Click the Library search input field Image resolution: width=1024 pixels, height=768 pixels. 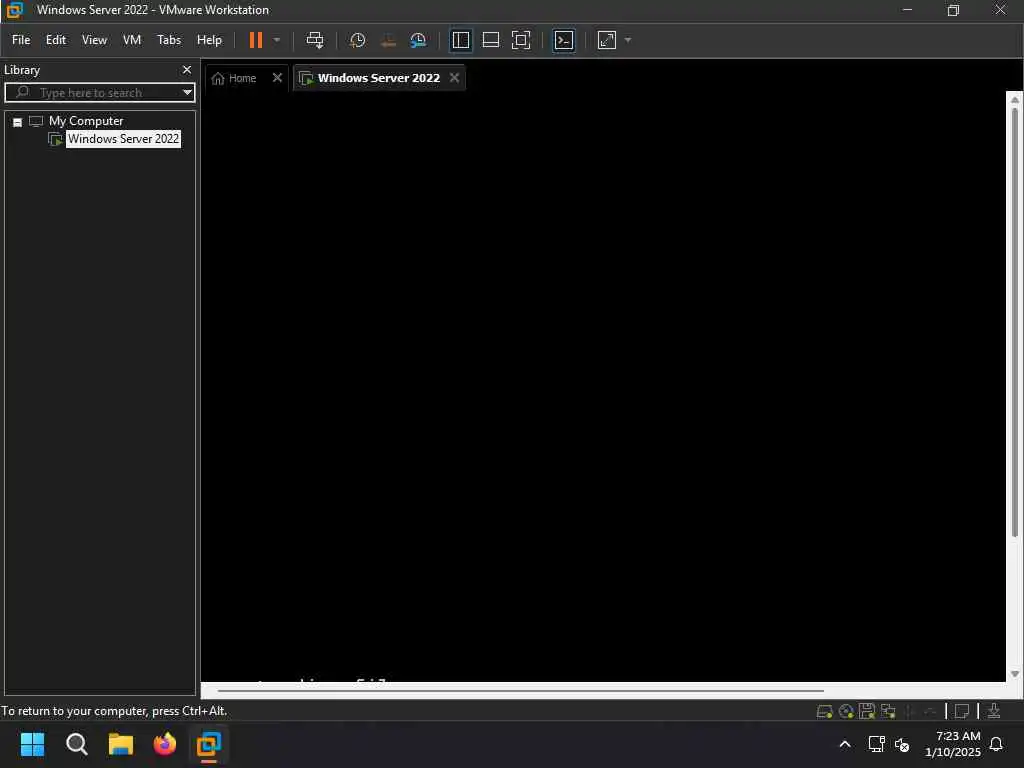pos(98,92)
